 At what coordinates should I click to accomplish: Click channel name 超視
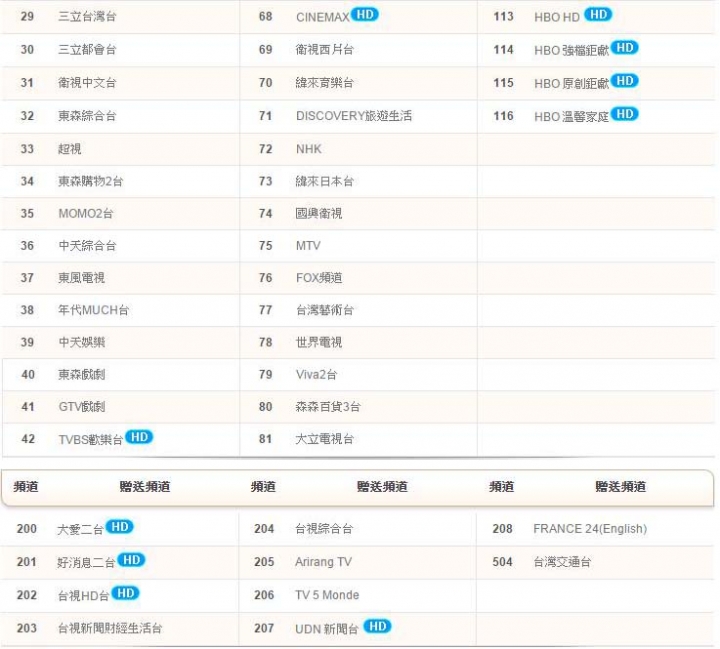pos(70,149)
